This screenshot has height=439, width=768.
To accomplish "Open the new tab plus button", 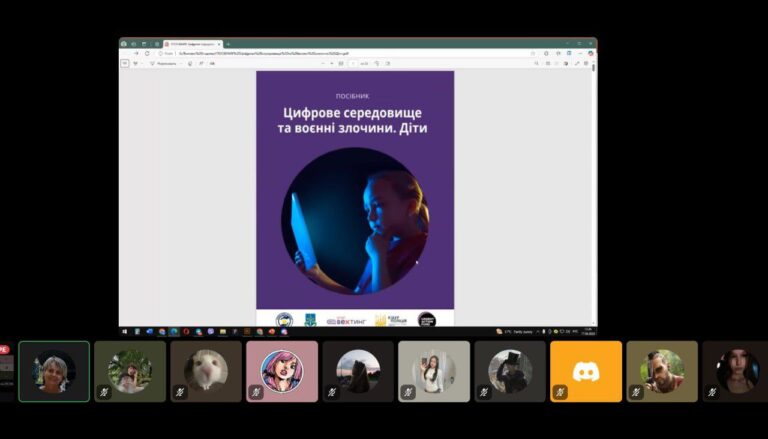I will (228, 44).
